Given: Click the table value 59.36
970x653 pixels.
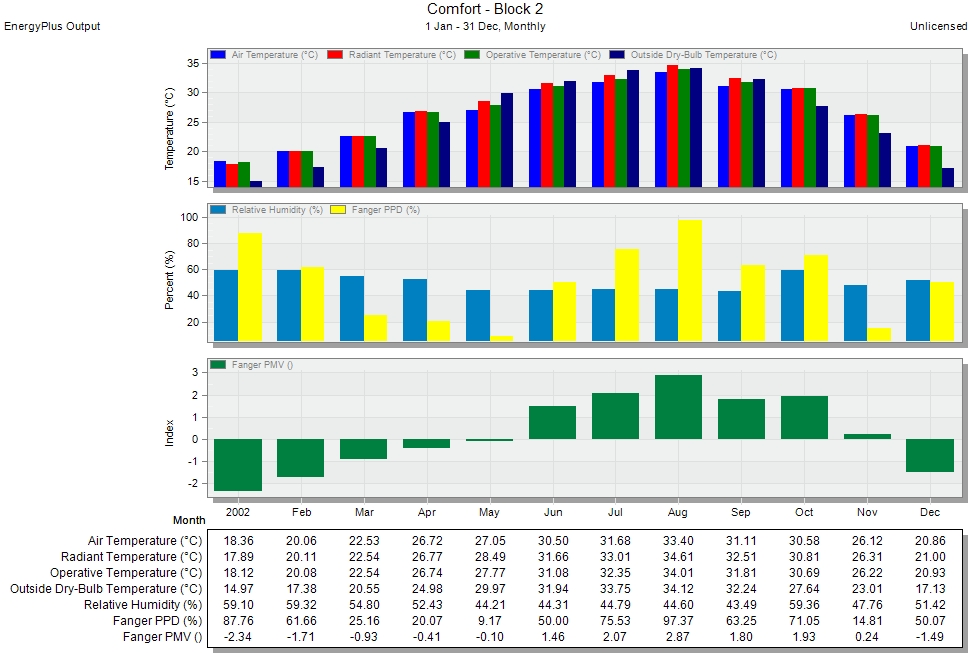Looking at the screenshot, I should [804, 605].
